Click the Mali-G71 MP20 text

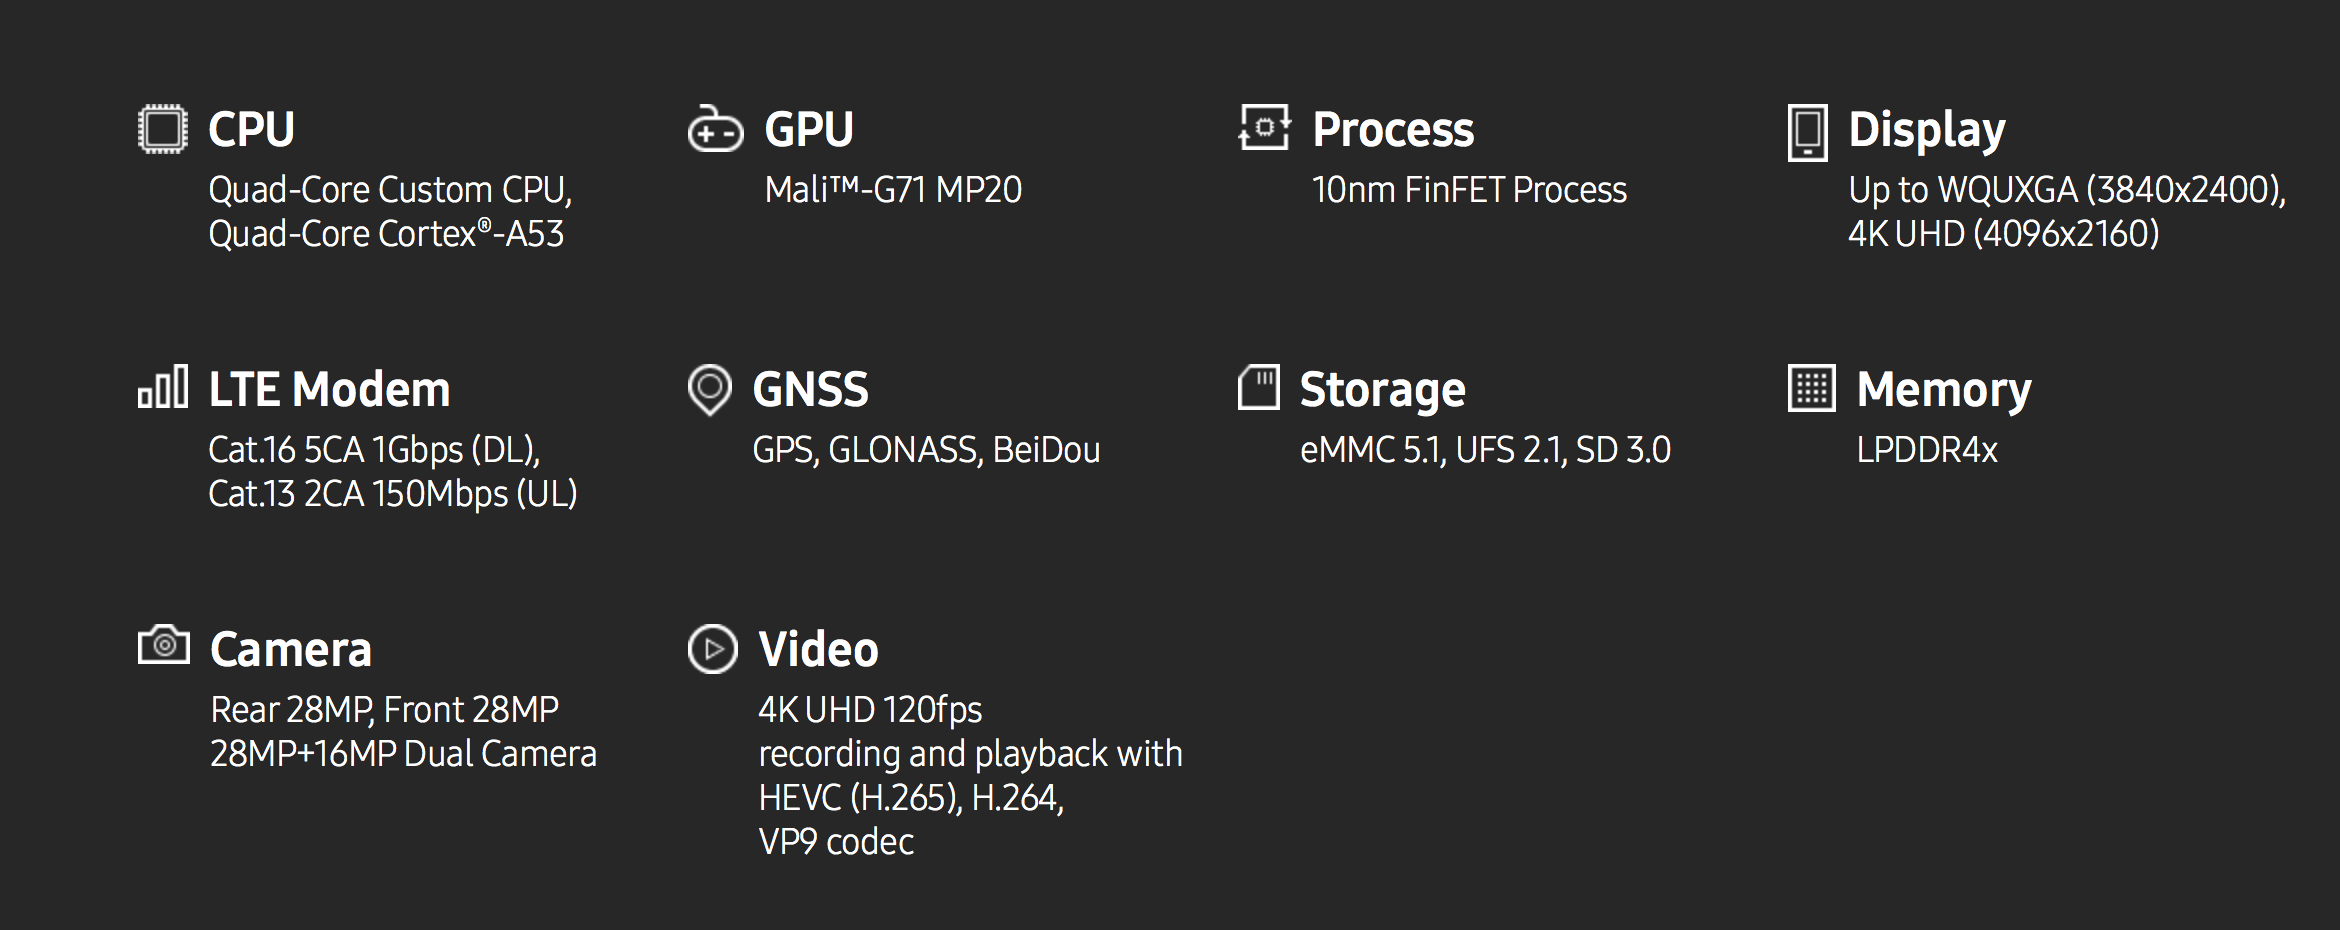pos(893,190)
